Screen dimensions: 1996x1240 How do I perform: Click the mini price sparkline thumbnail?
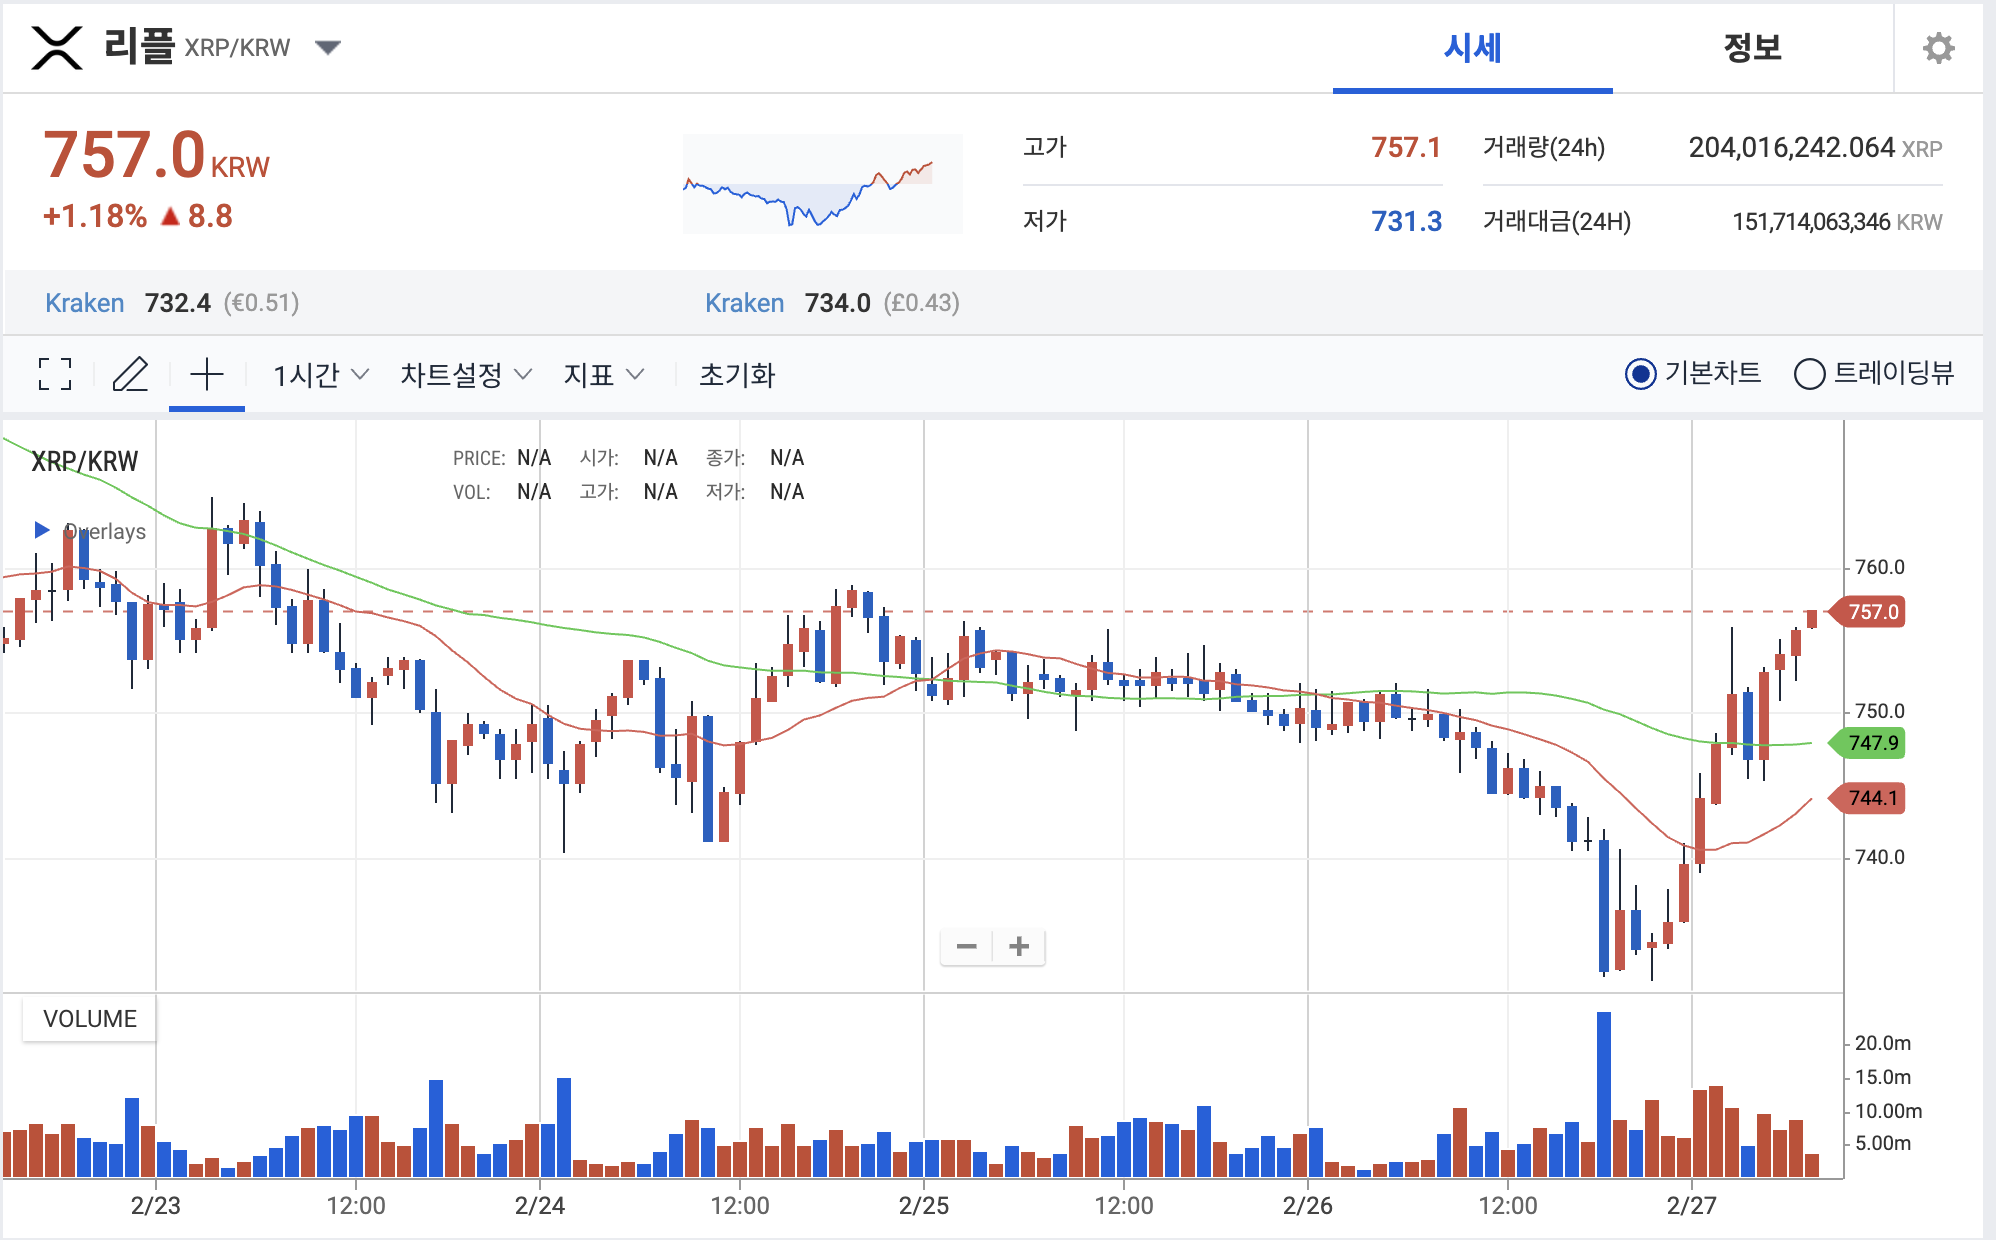[x=822, y=184]
